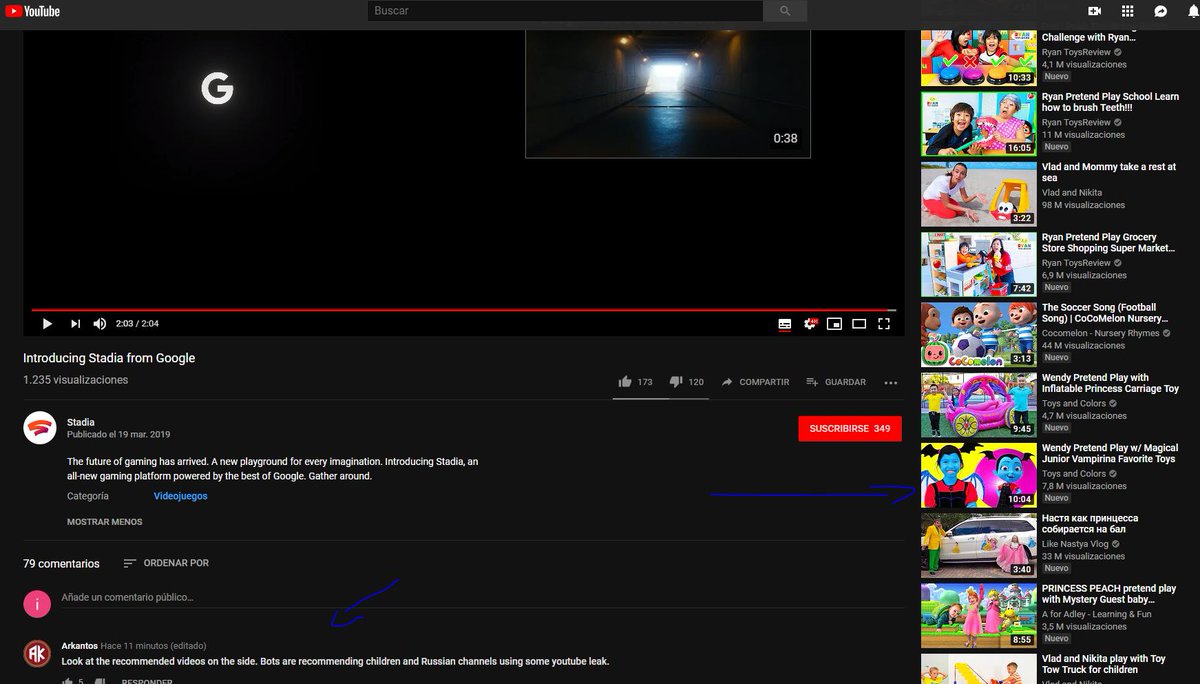Open the Stadia channel avatar
This screenshot has height=684, width=1200.
click(40, 427)
